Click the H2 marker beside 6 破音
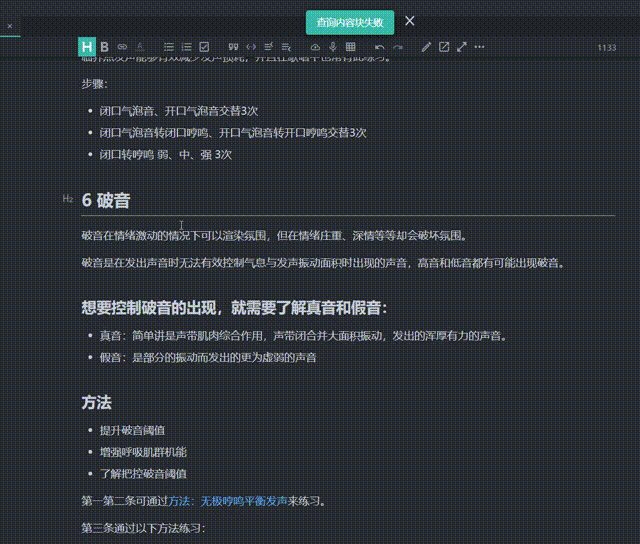Image resolution: width=640 pixels, height=544 pixels. click(68, 199)
